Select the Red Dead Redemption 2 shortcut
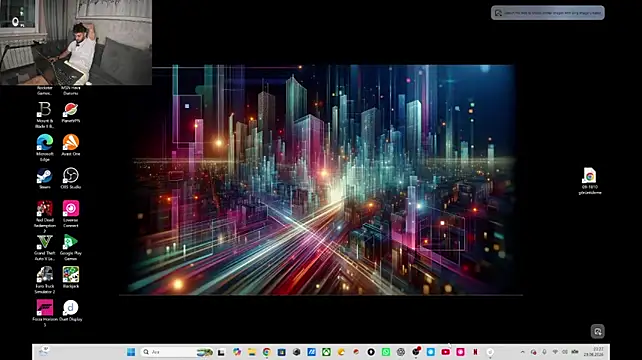 tap(45, 217)
